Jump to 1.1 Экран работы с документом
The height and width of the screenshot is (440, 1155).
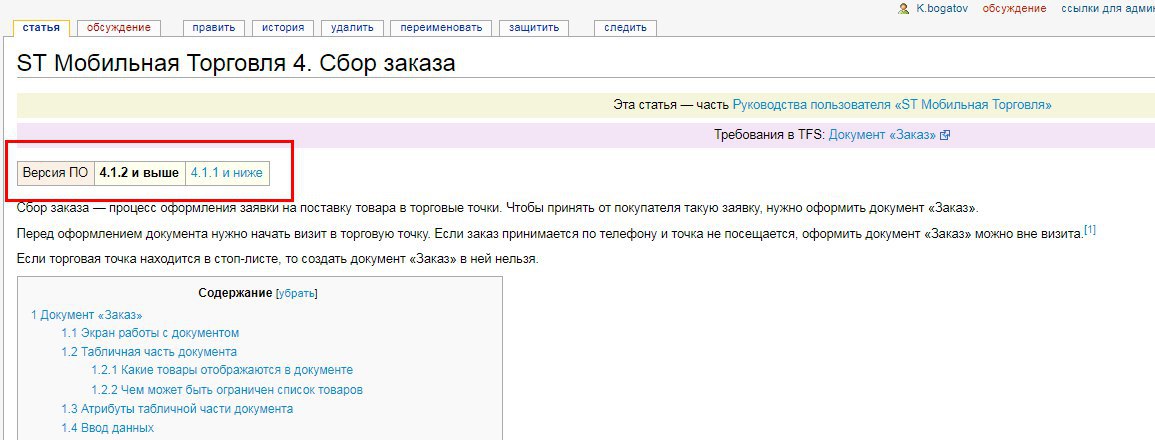click(x=150, y=333)
